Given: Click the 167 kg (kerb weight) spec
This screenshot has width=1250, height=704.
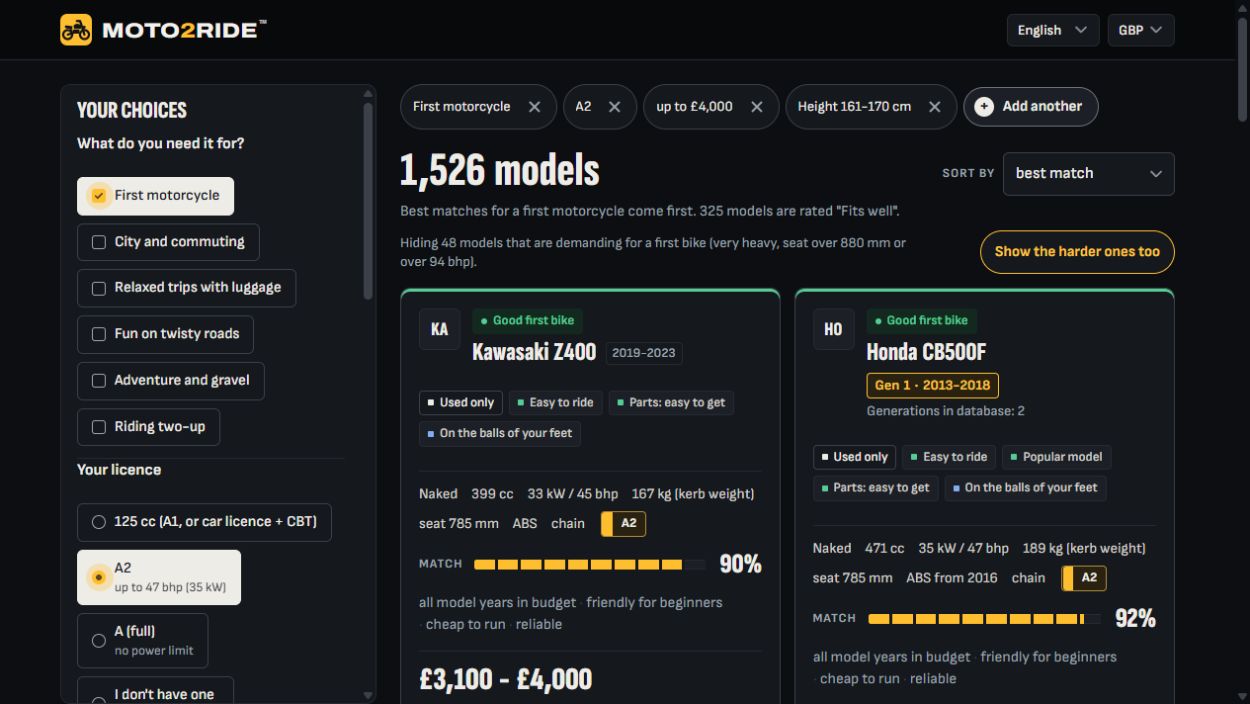Looking at the screenshot, I should pyautogui.click(x=693, y=494).
